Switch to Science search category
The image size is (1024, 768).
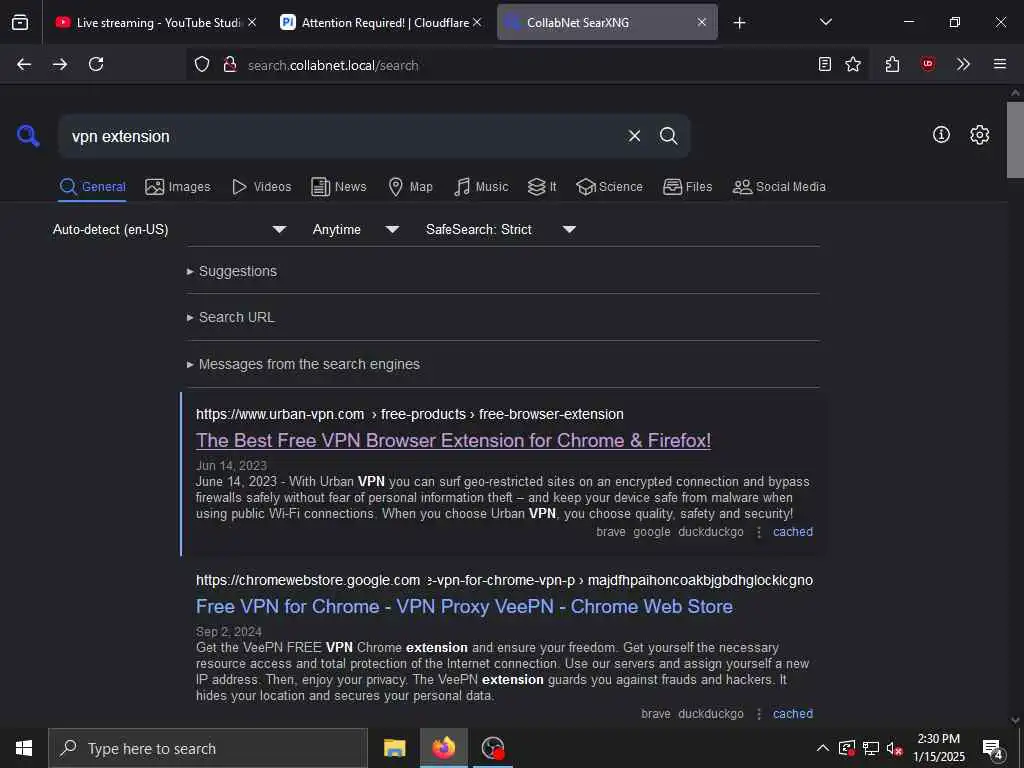click(x=609, y=187)
